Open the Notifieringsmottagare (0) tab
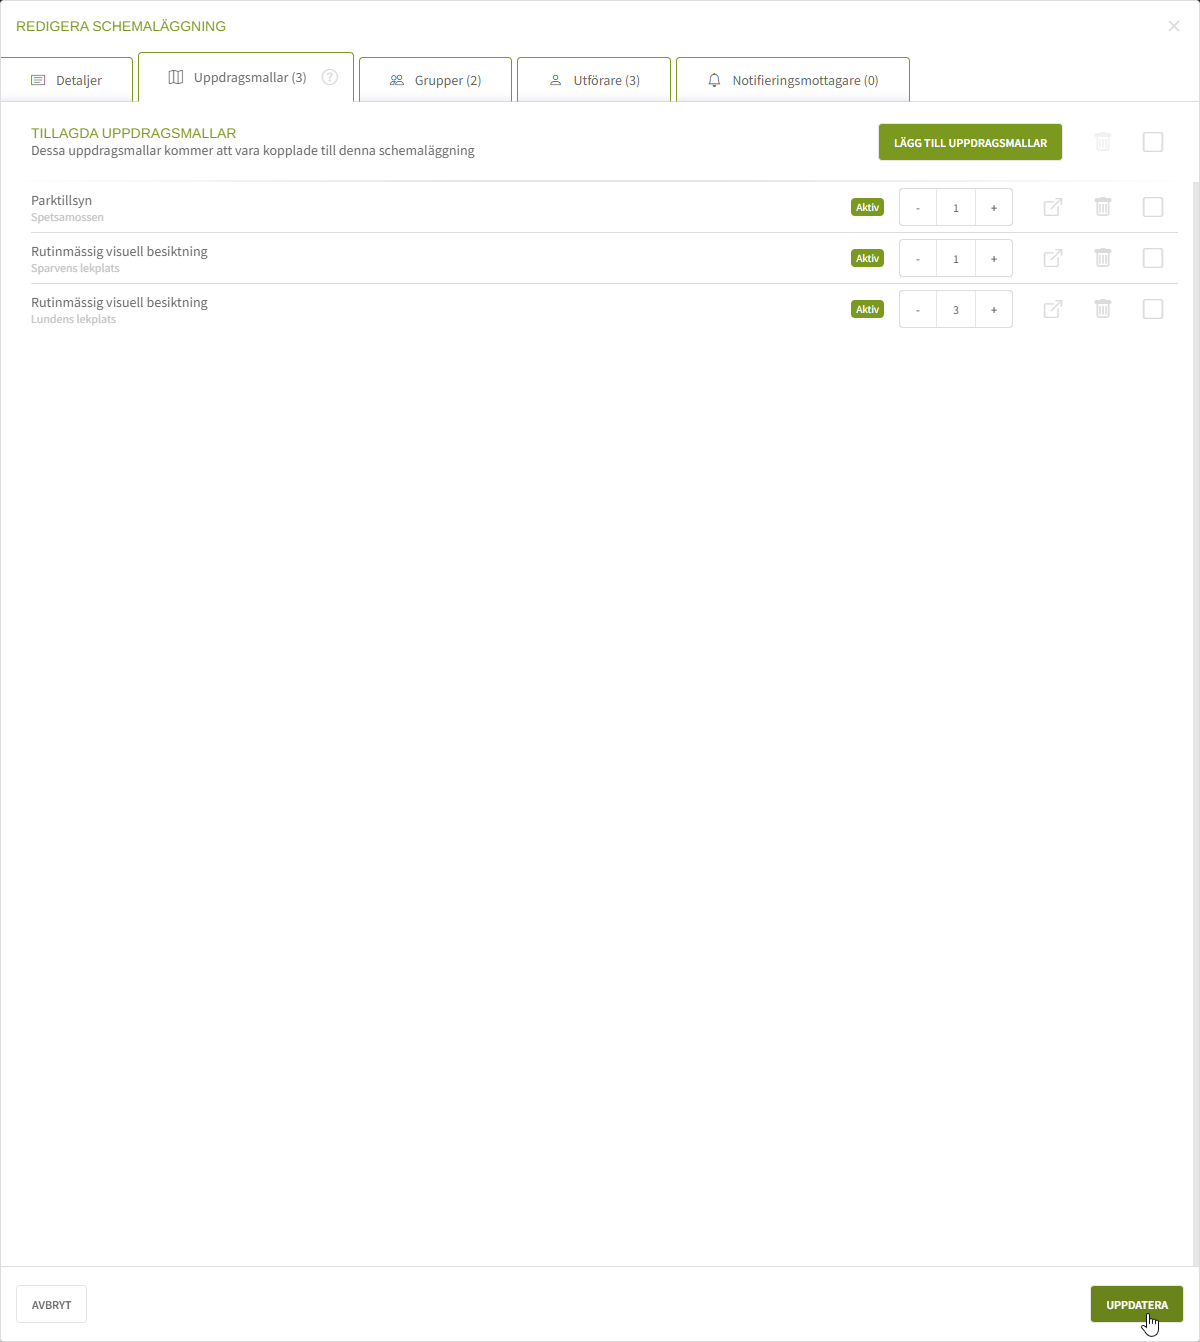Screen dimensions: 1200x1342 click(793, 80)
